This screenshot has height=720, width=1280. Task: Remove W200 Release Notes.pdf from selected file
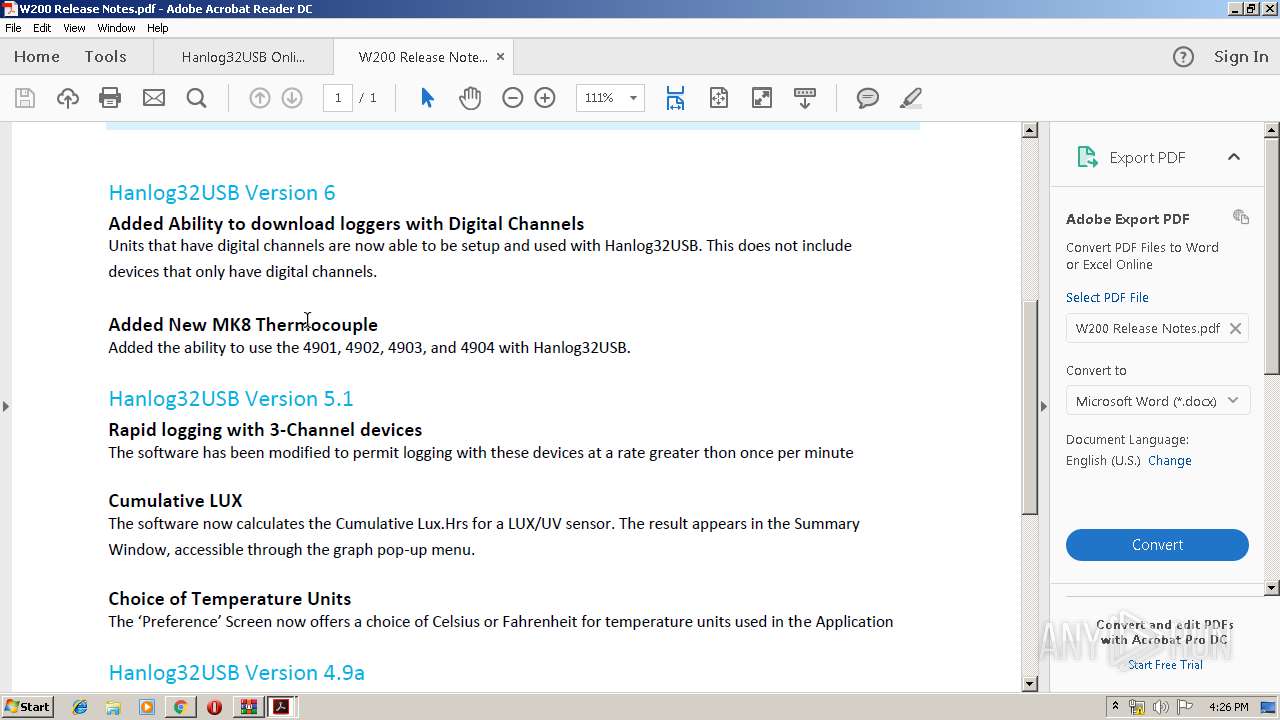[x=1235, y=328]
